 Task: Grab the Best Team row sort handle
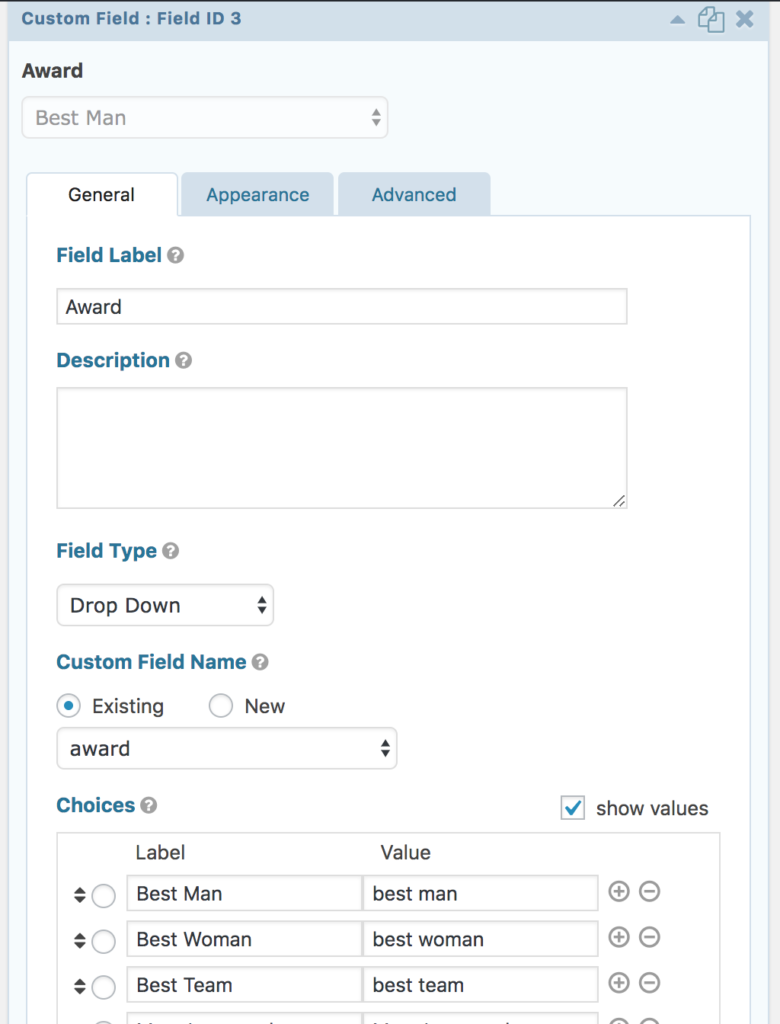(x=80, y=986)
